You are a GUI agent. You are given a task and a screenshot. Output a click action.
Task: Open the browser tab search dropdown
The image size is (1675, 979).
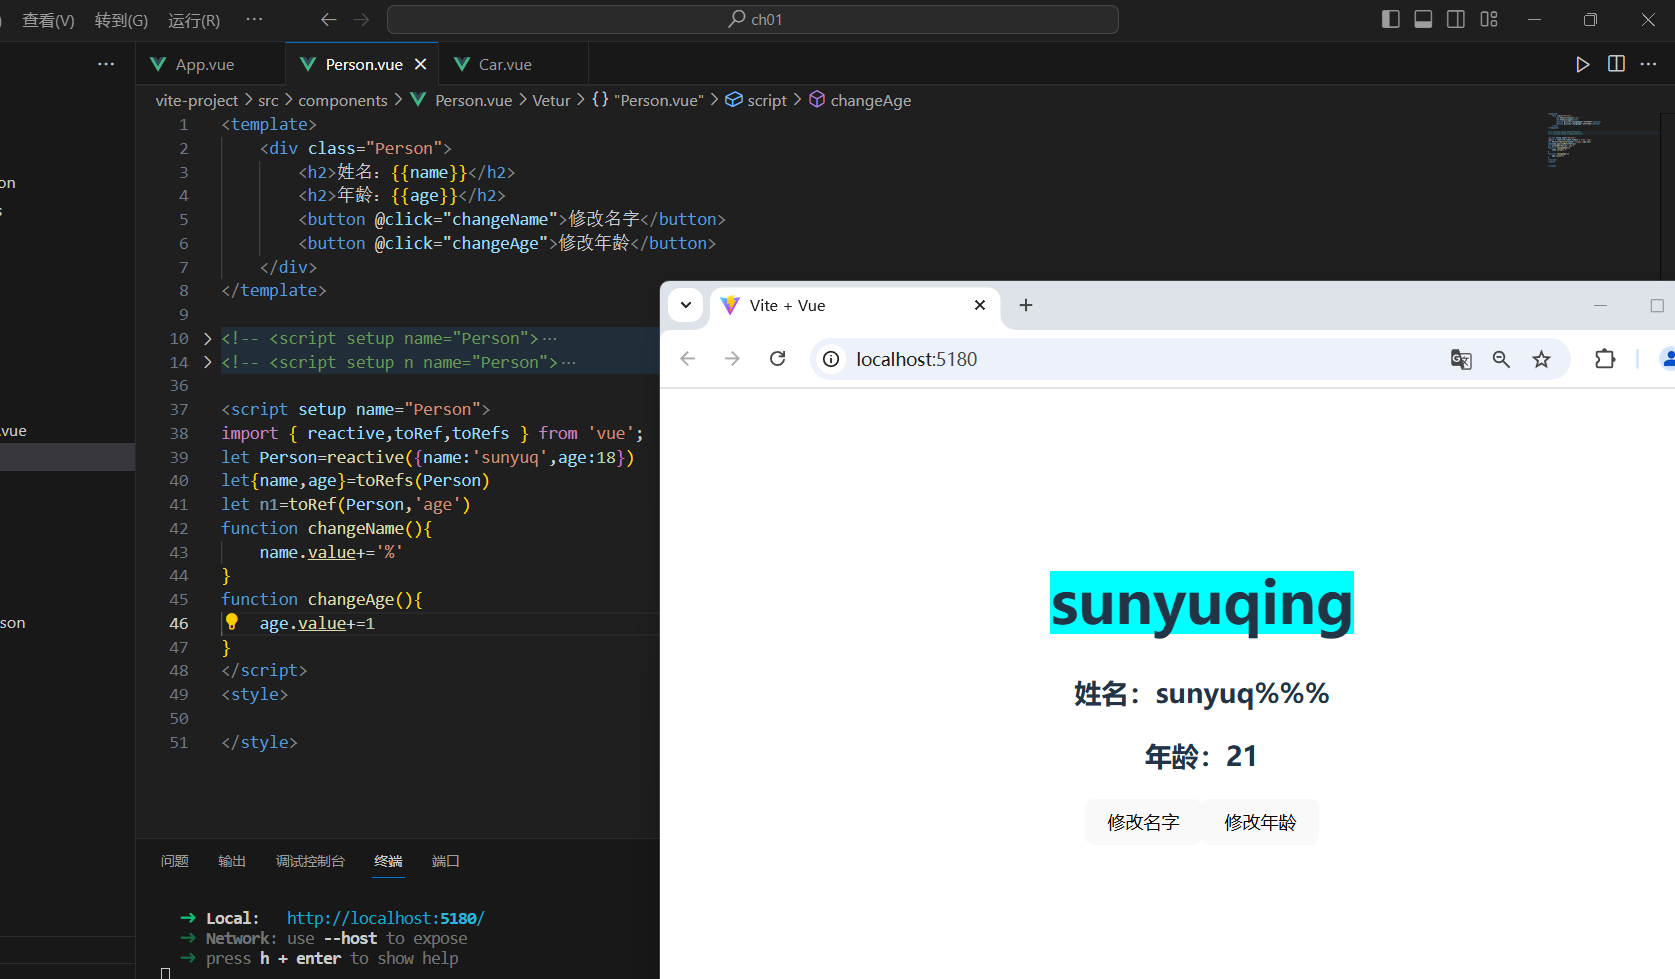686,305
